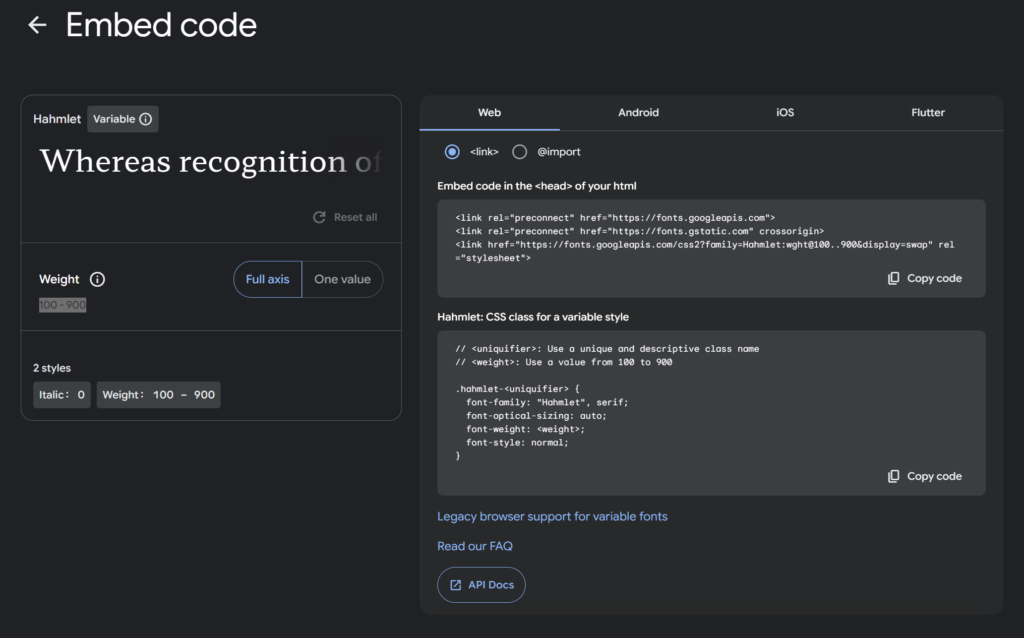Choose the One value weight option

[342, 279]
